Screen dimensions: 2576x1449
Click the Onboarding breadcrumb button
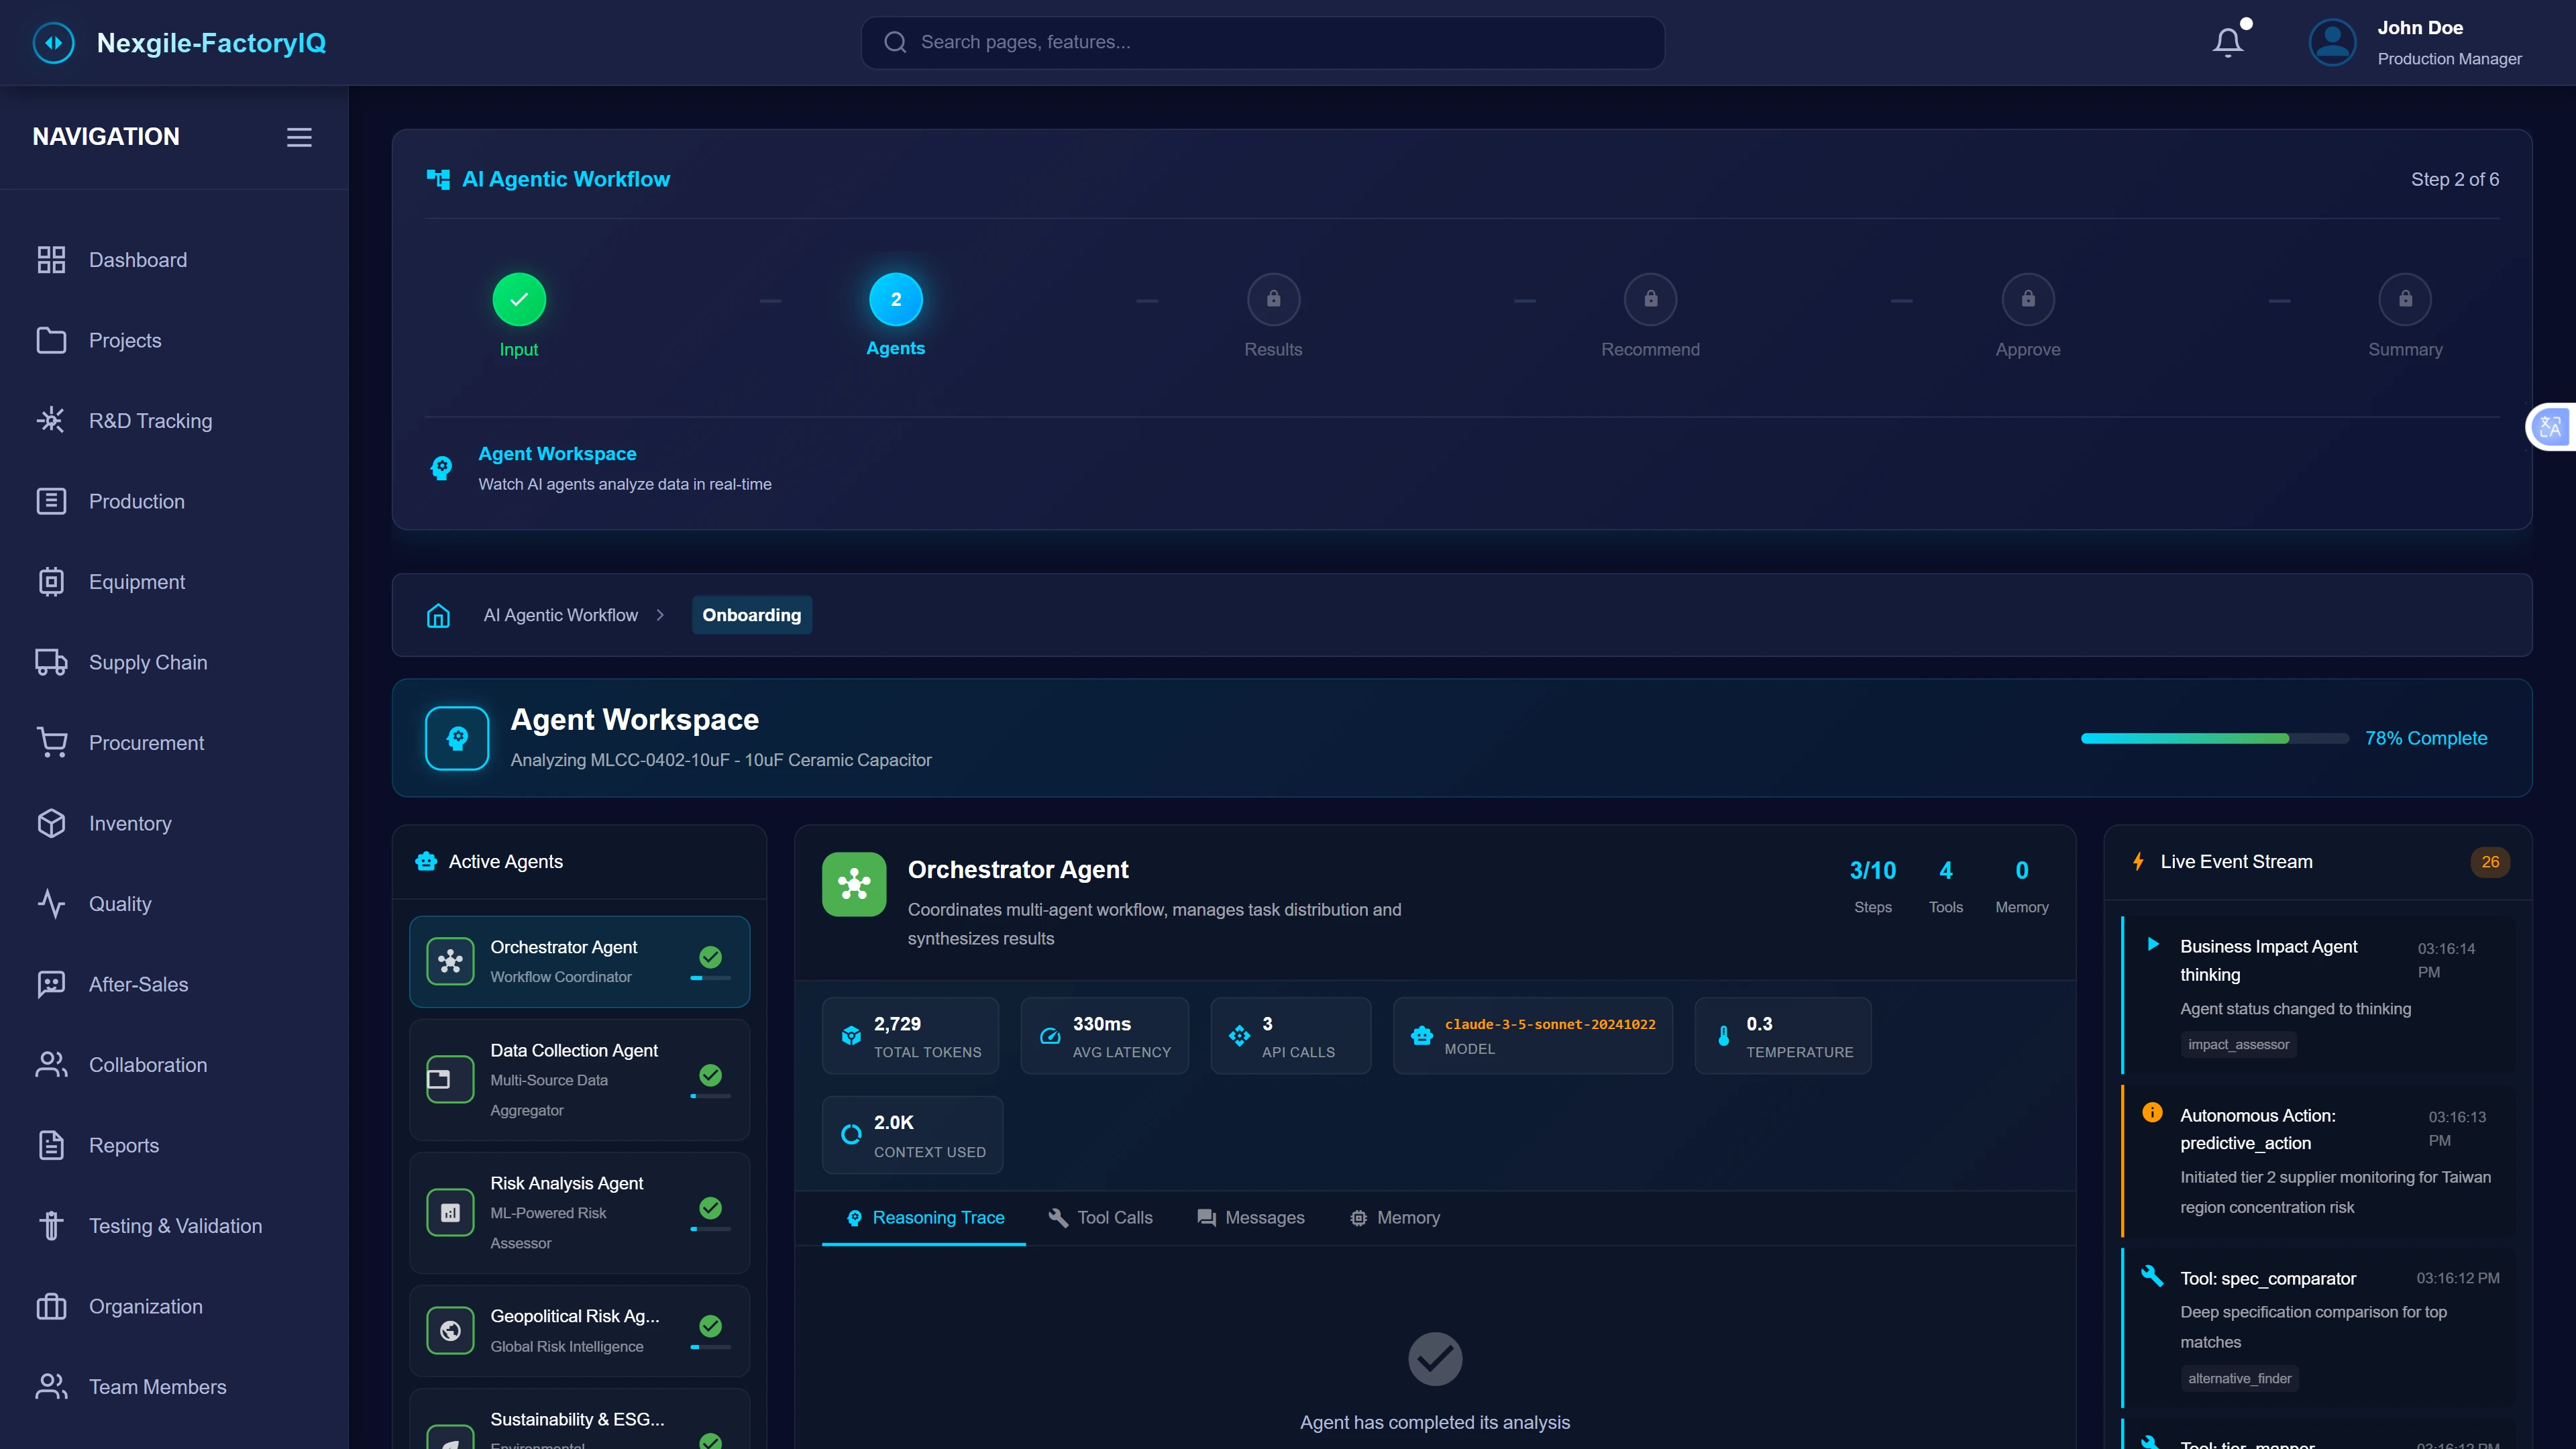click(x=751, y=615)
